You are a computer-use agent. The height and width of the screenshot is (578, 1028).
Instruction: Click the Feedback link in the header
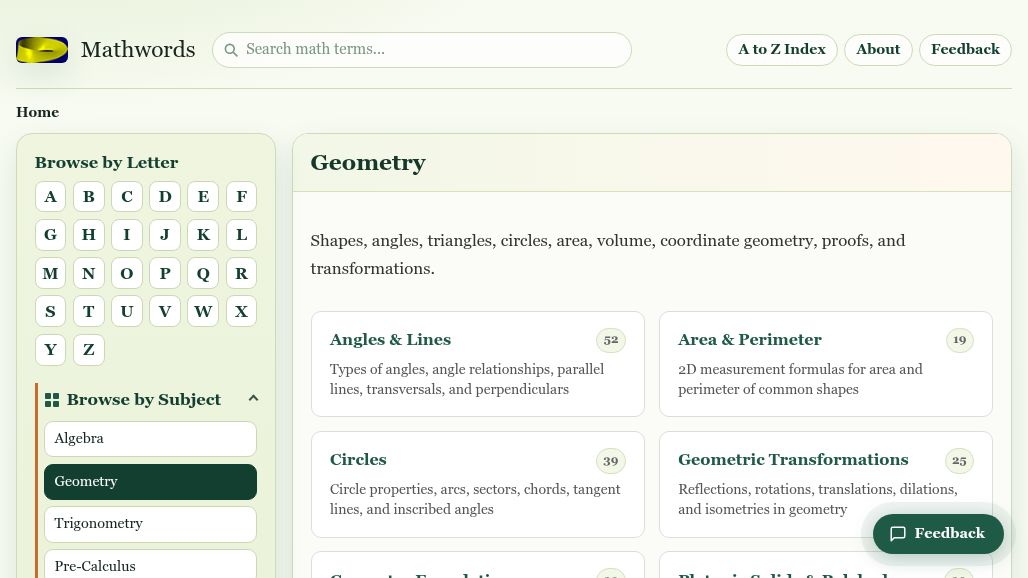[964, 49]
